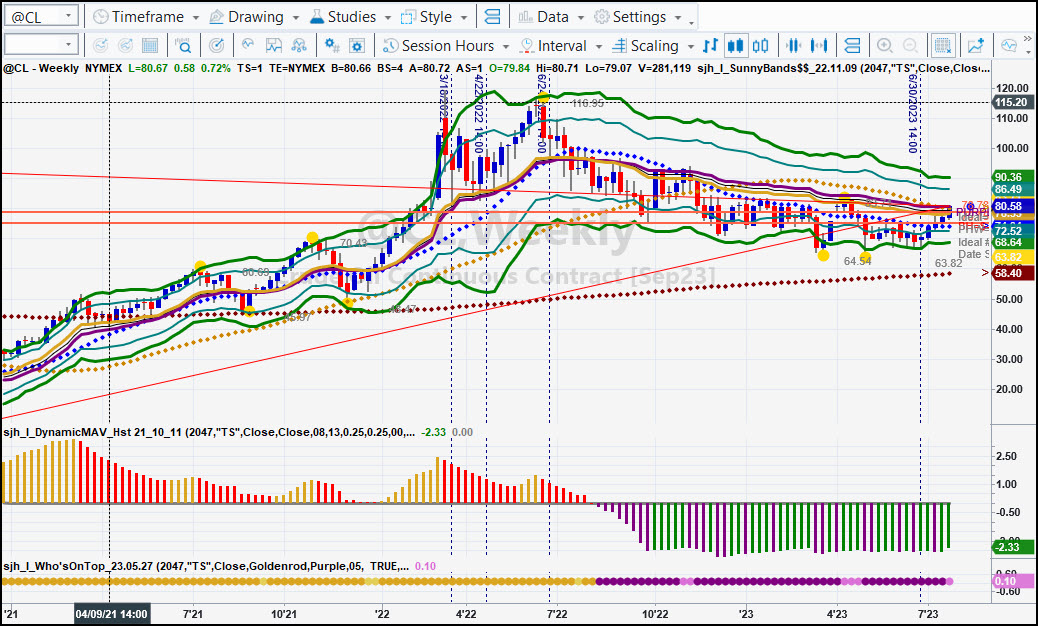
Task: Decrease bar spacing with compress icon
Action: [x=793, y=46]
